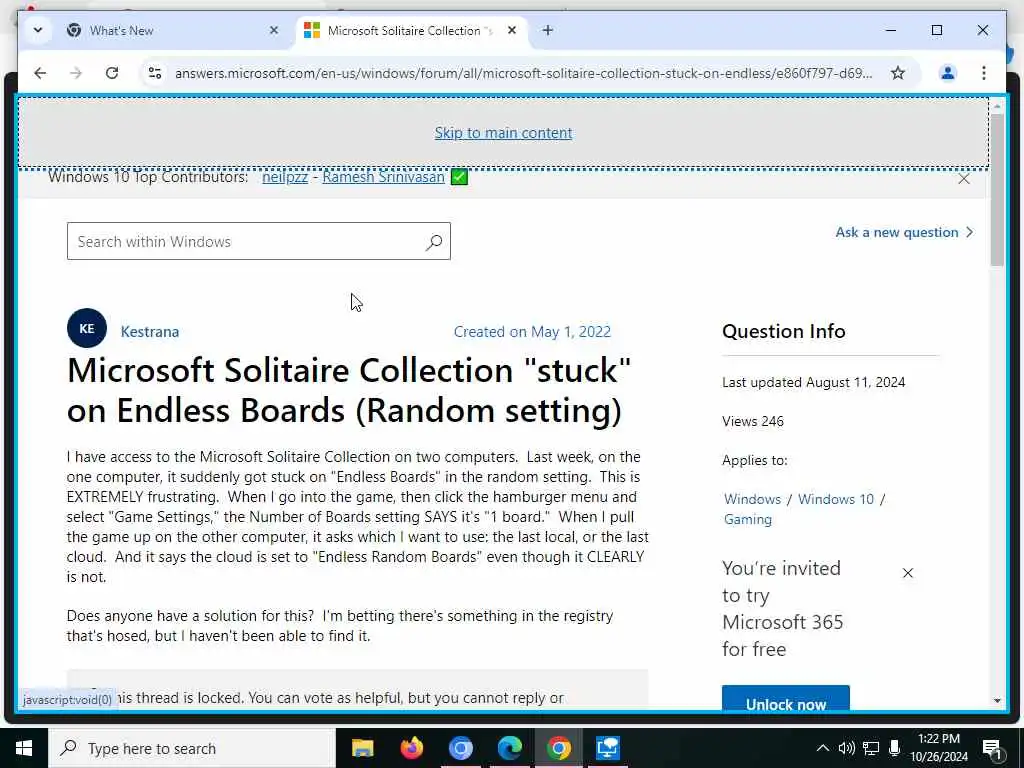This screenshot has height=768, width=1024.
Task: Click the Unlock now button
Action: pyautogui.click(x=786, y=700)
